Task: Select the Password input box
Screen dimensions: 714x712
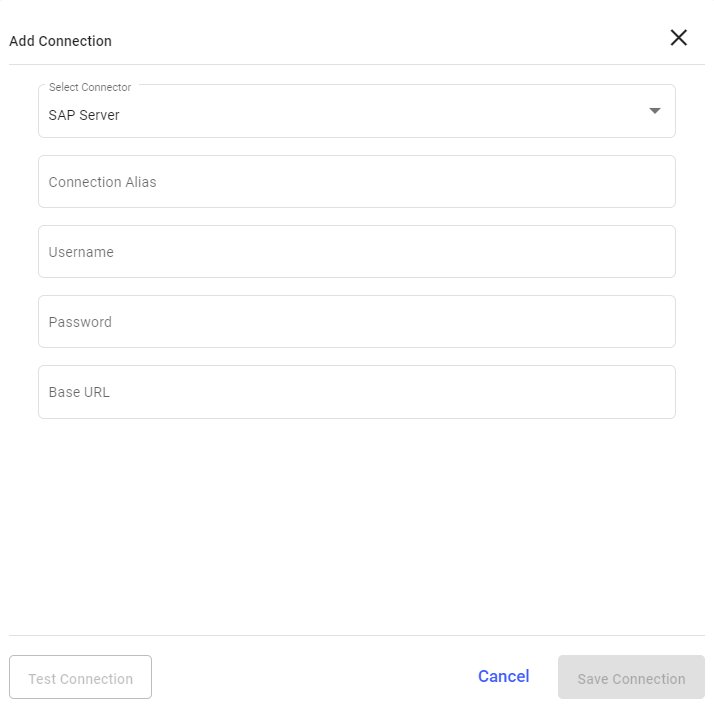Action: tap(356, 322)
